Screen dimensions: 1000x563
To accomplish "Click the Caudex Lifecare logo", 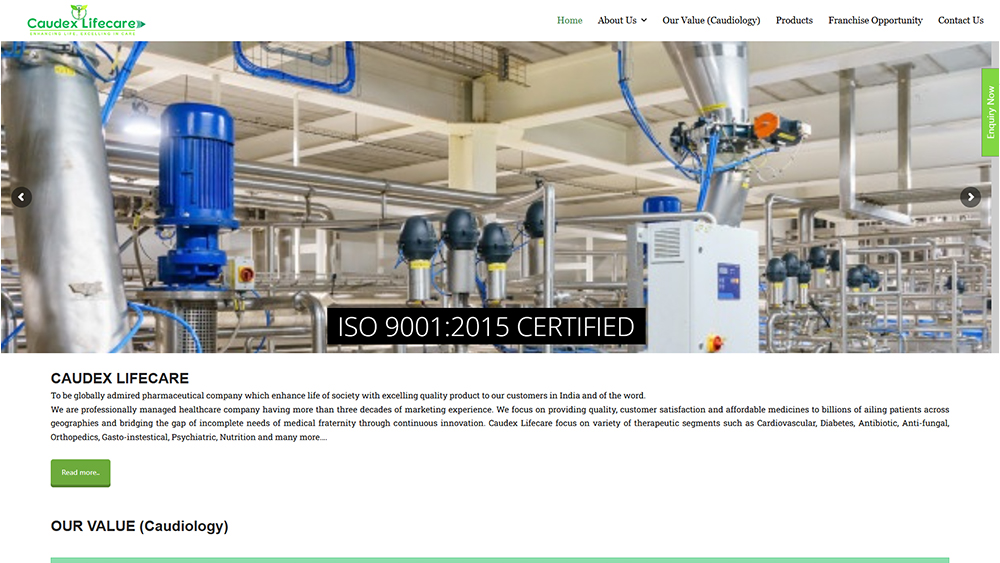I will coord(86,20).
